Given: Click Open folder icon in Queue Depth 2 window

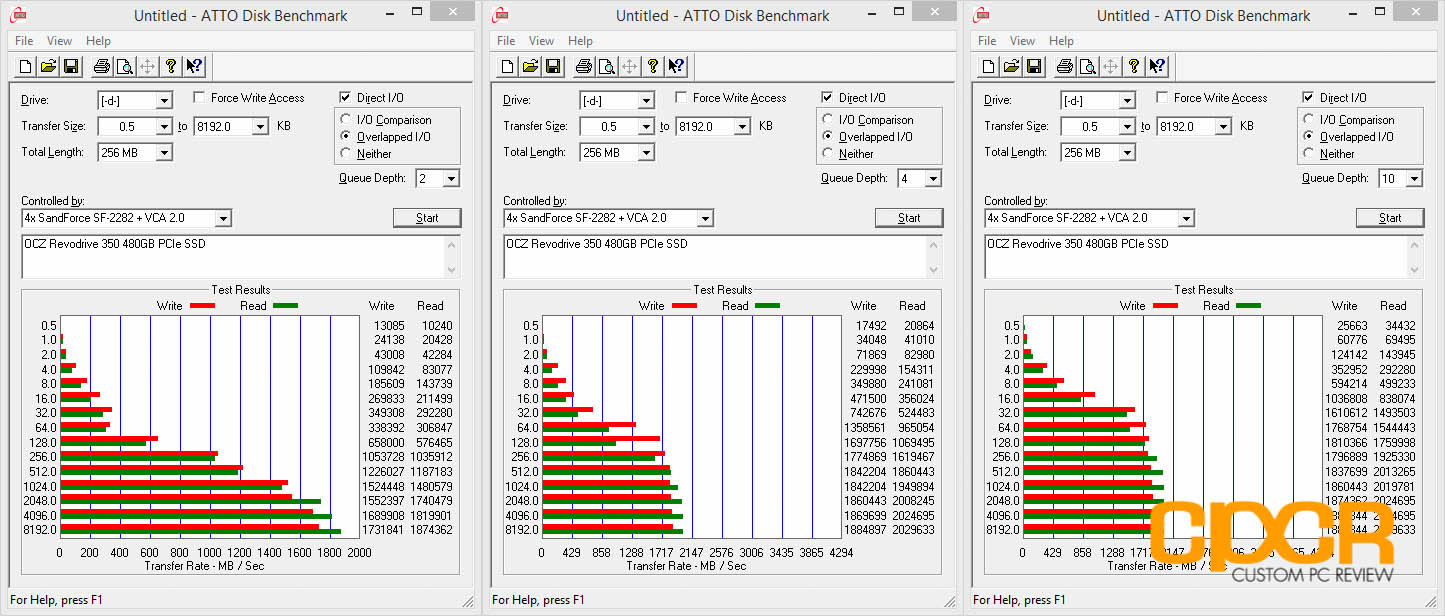Looking at the screenshot, I should click(x=48, y=67).
